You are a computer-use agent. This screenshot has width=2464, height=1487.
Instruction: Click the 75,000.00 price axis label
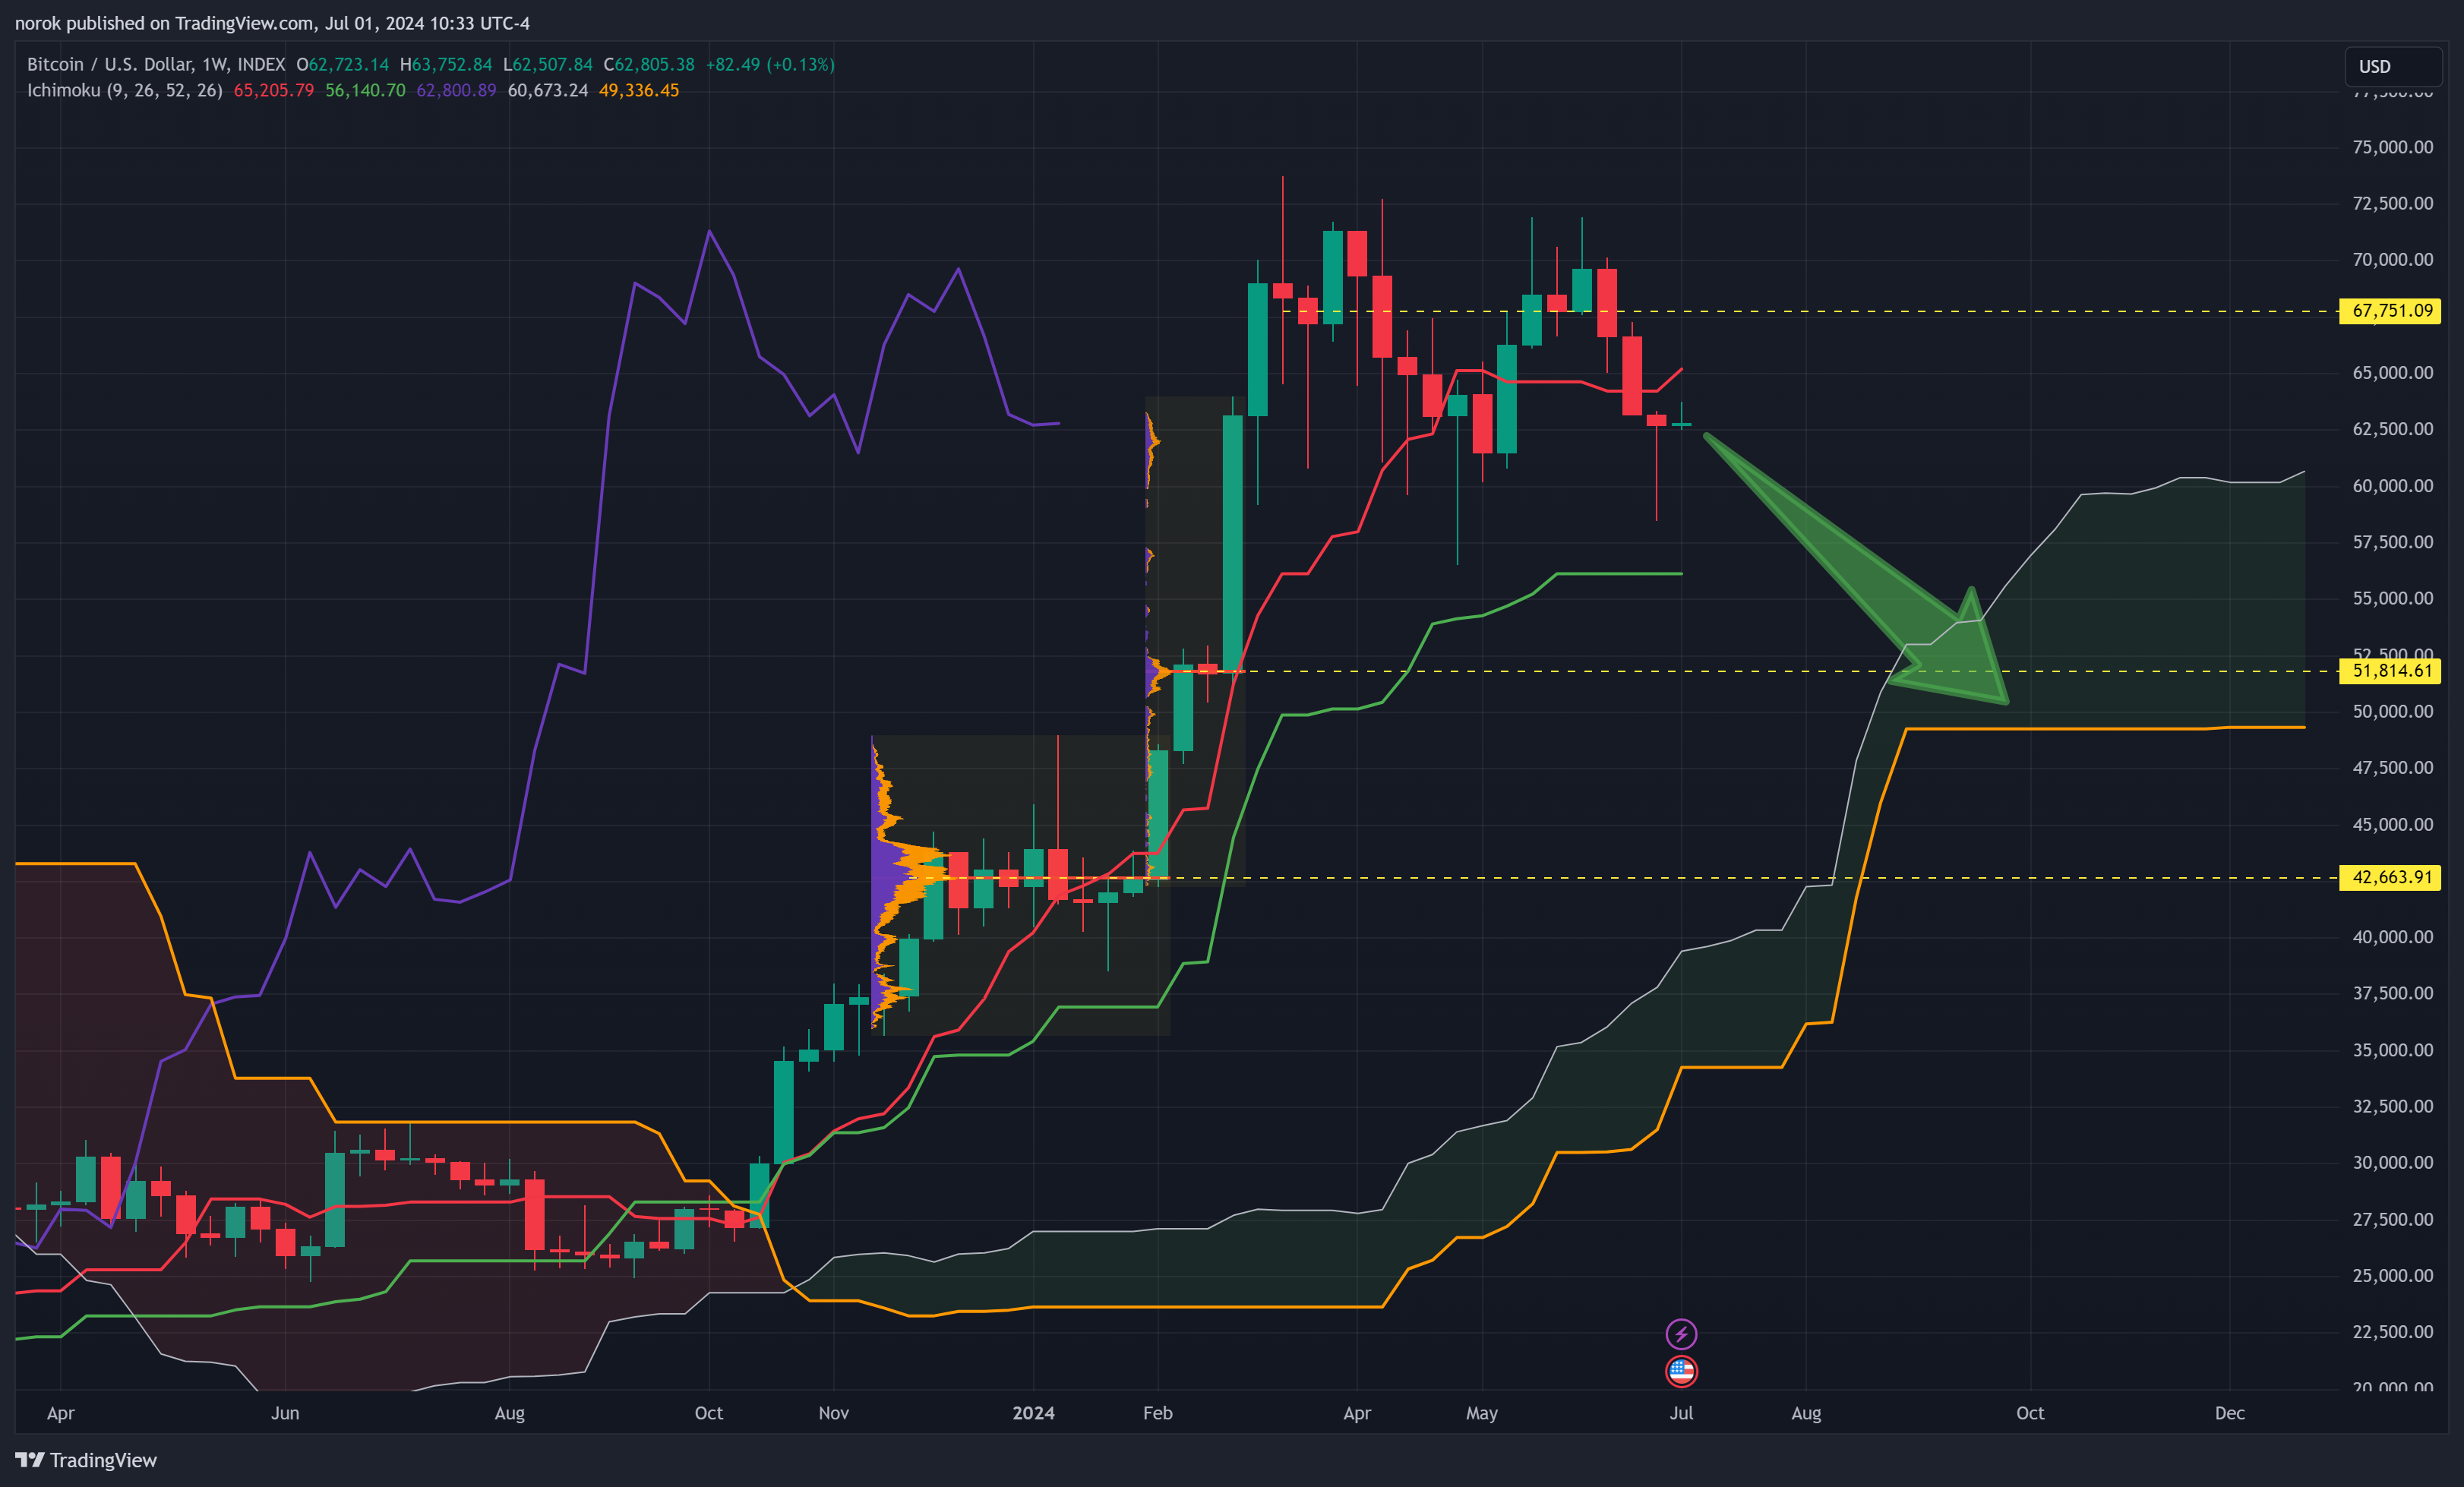pos(2392,147)
